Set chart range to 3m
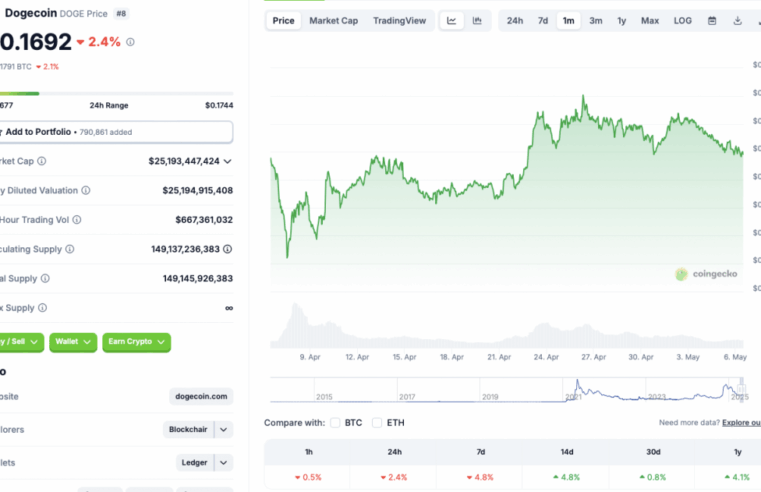Screen dimensions: 761x492 (x=596, y=20)
